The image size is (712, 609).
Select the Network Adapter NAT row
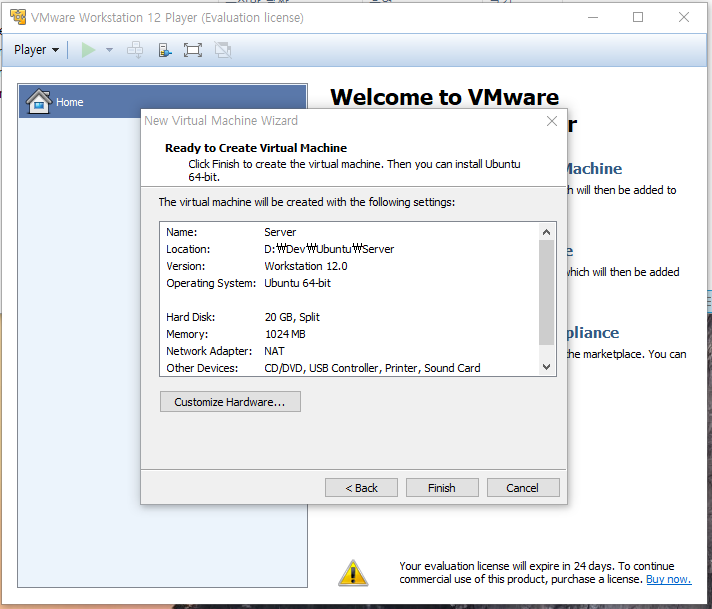click(350, 351)
